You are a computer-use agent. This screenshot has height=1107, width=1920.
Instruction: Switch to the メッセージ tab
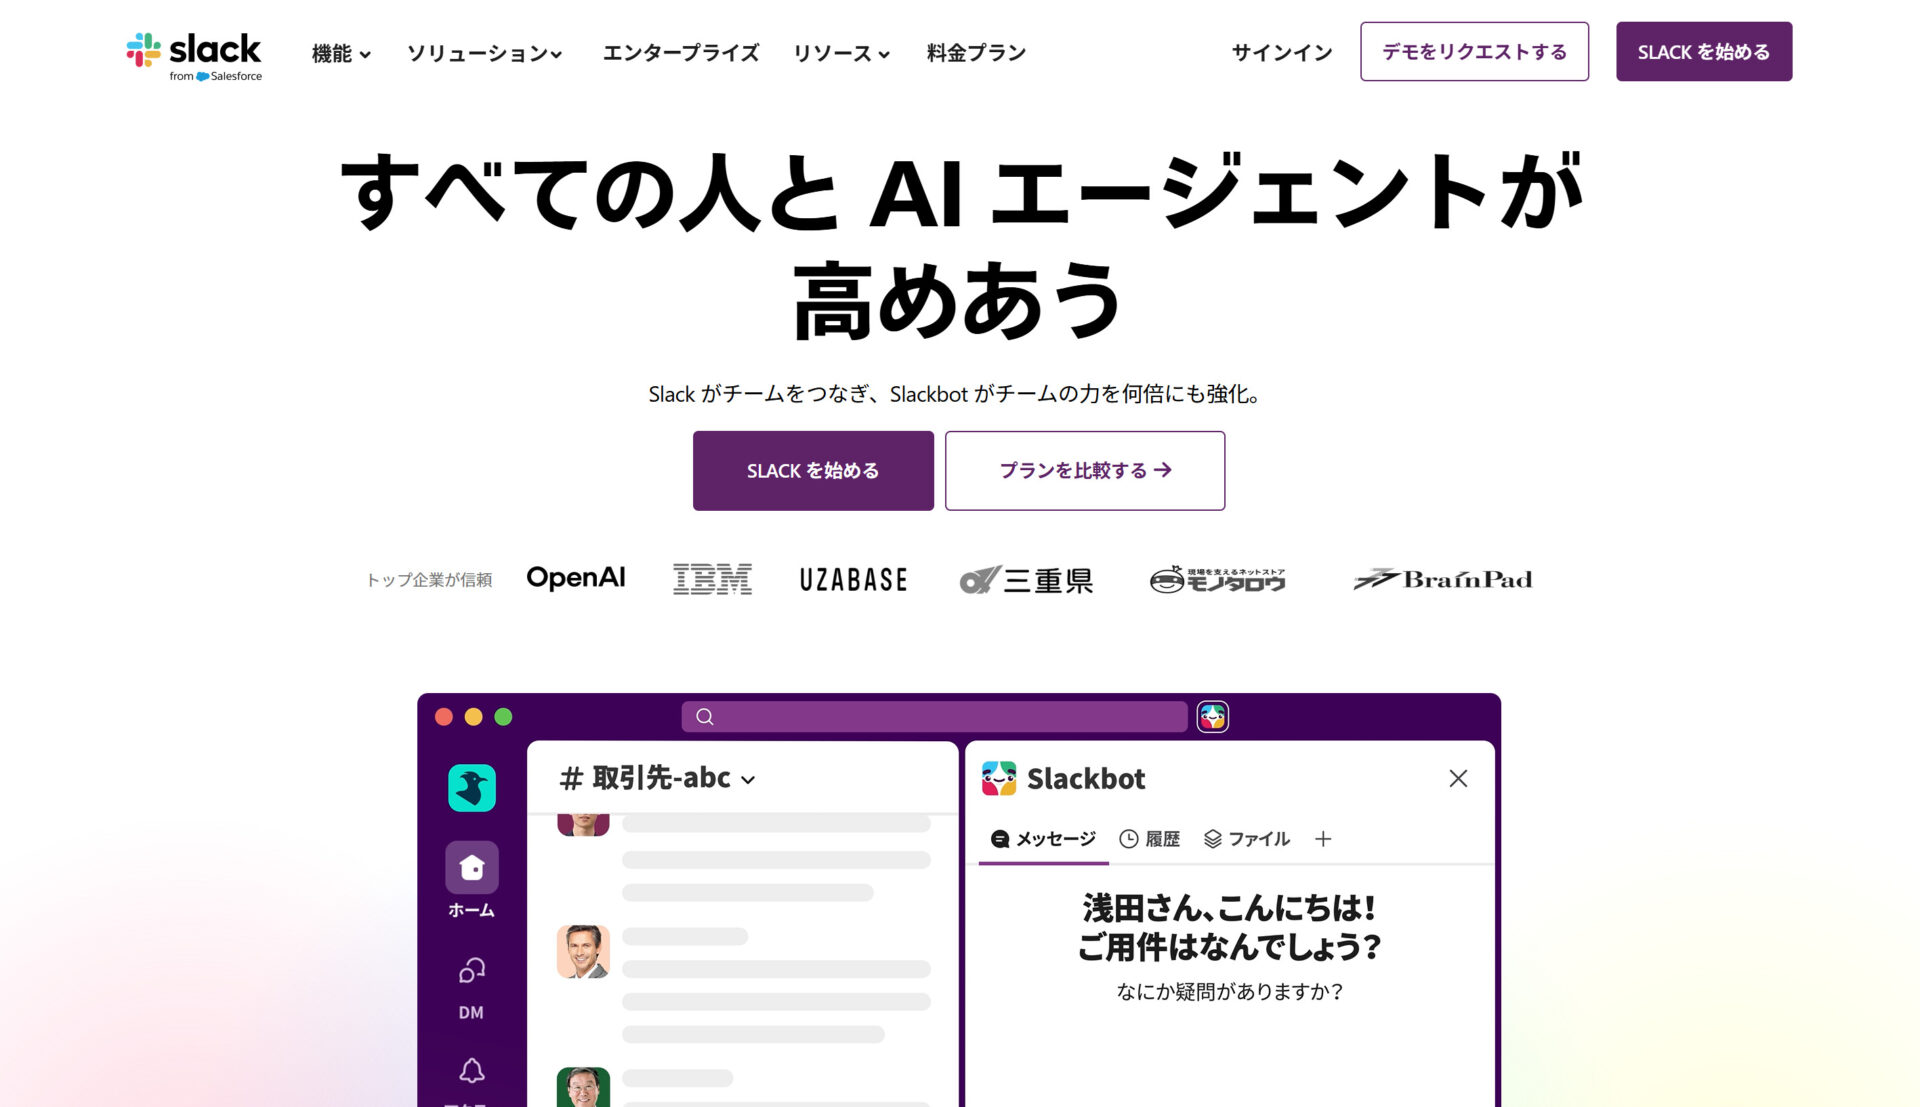click(1043, 839)
